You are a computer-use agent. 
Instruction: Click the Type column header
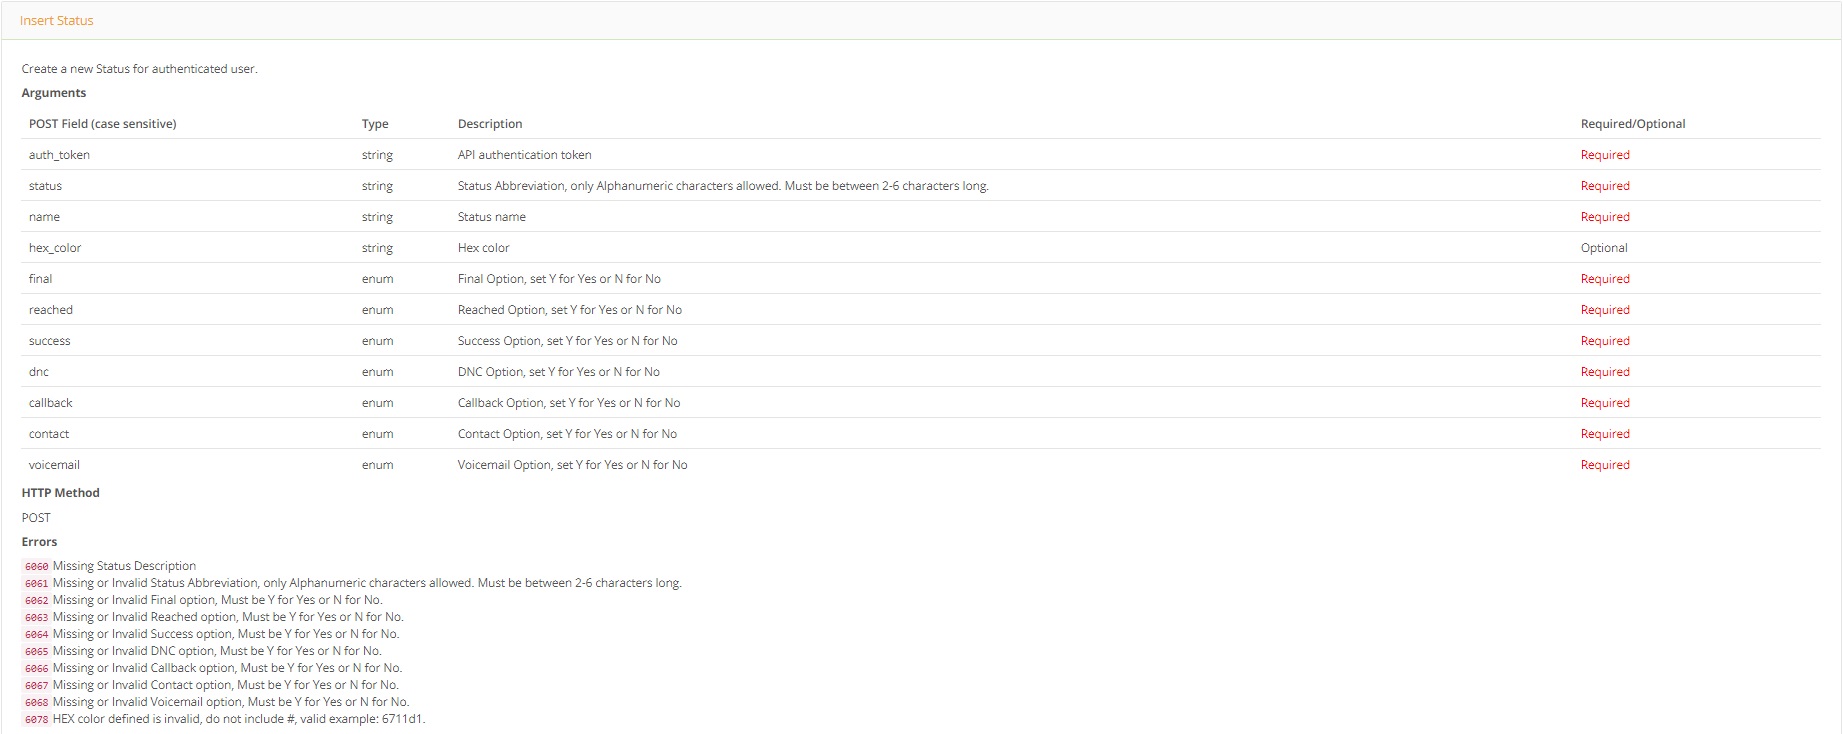point(375,124)
